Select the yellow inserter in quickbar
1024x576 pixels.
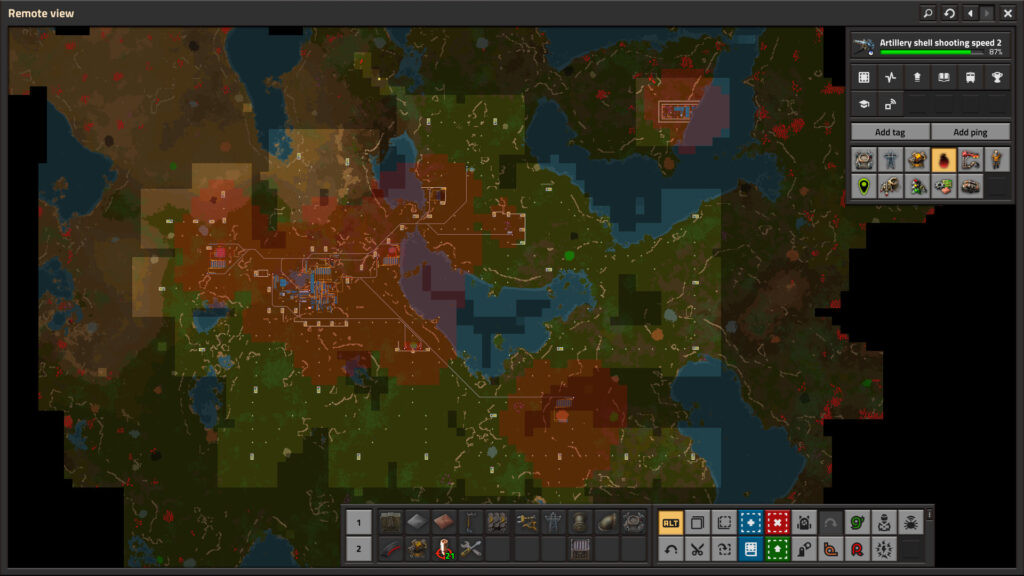click(525, 522)
